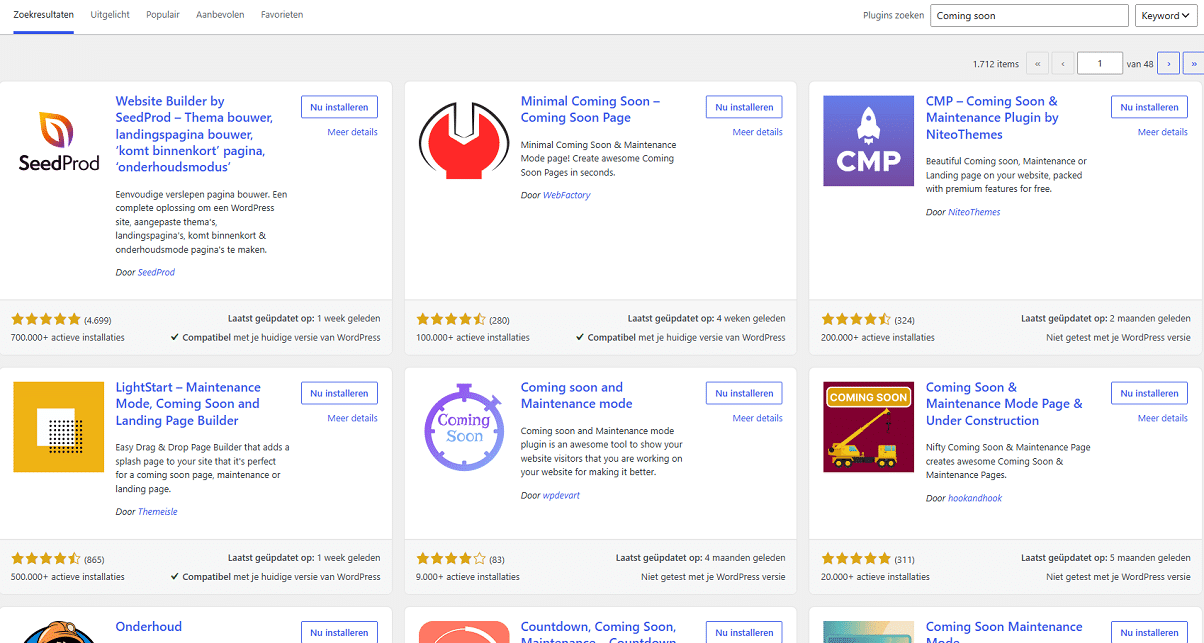Click the LightStart star rating

coord(46,559)
